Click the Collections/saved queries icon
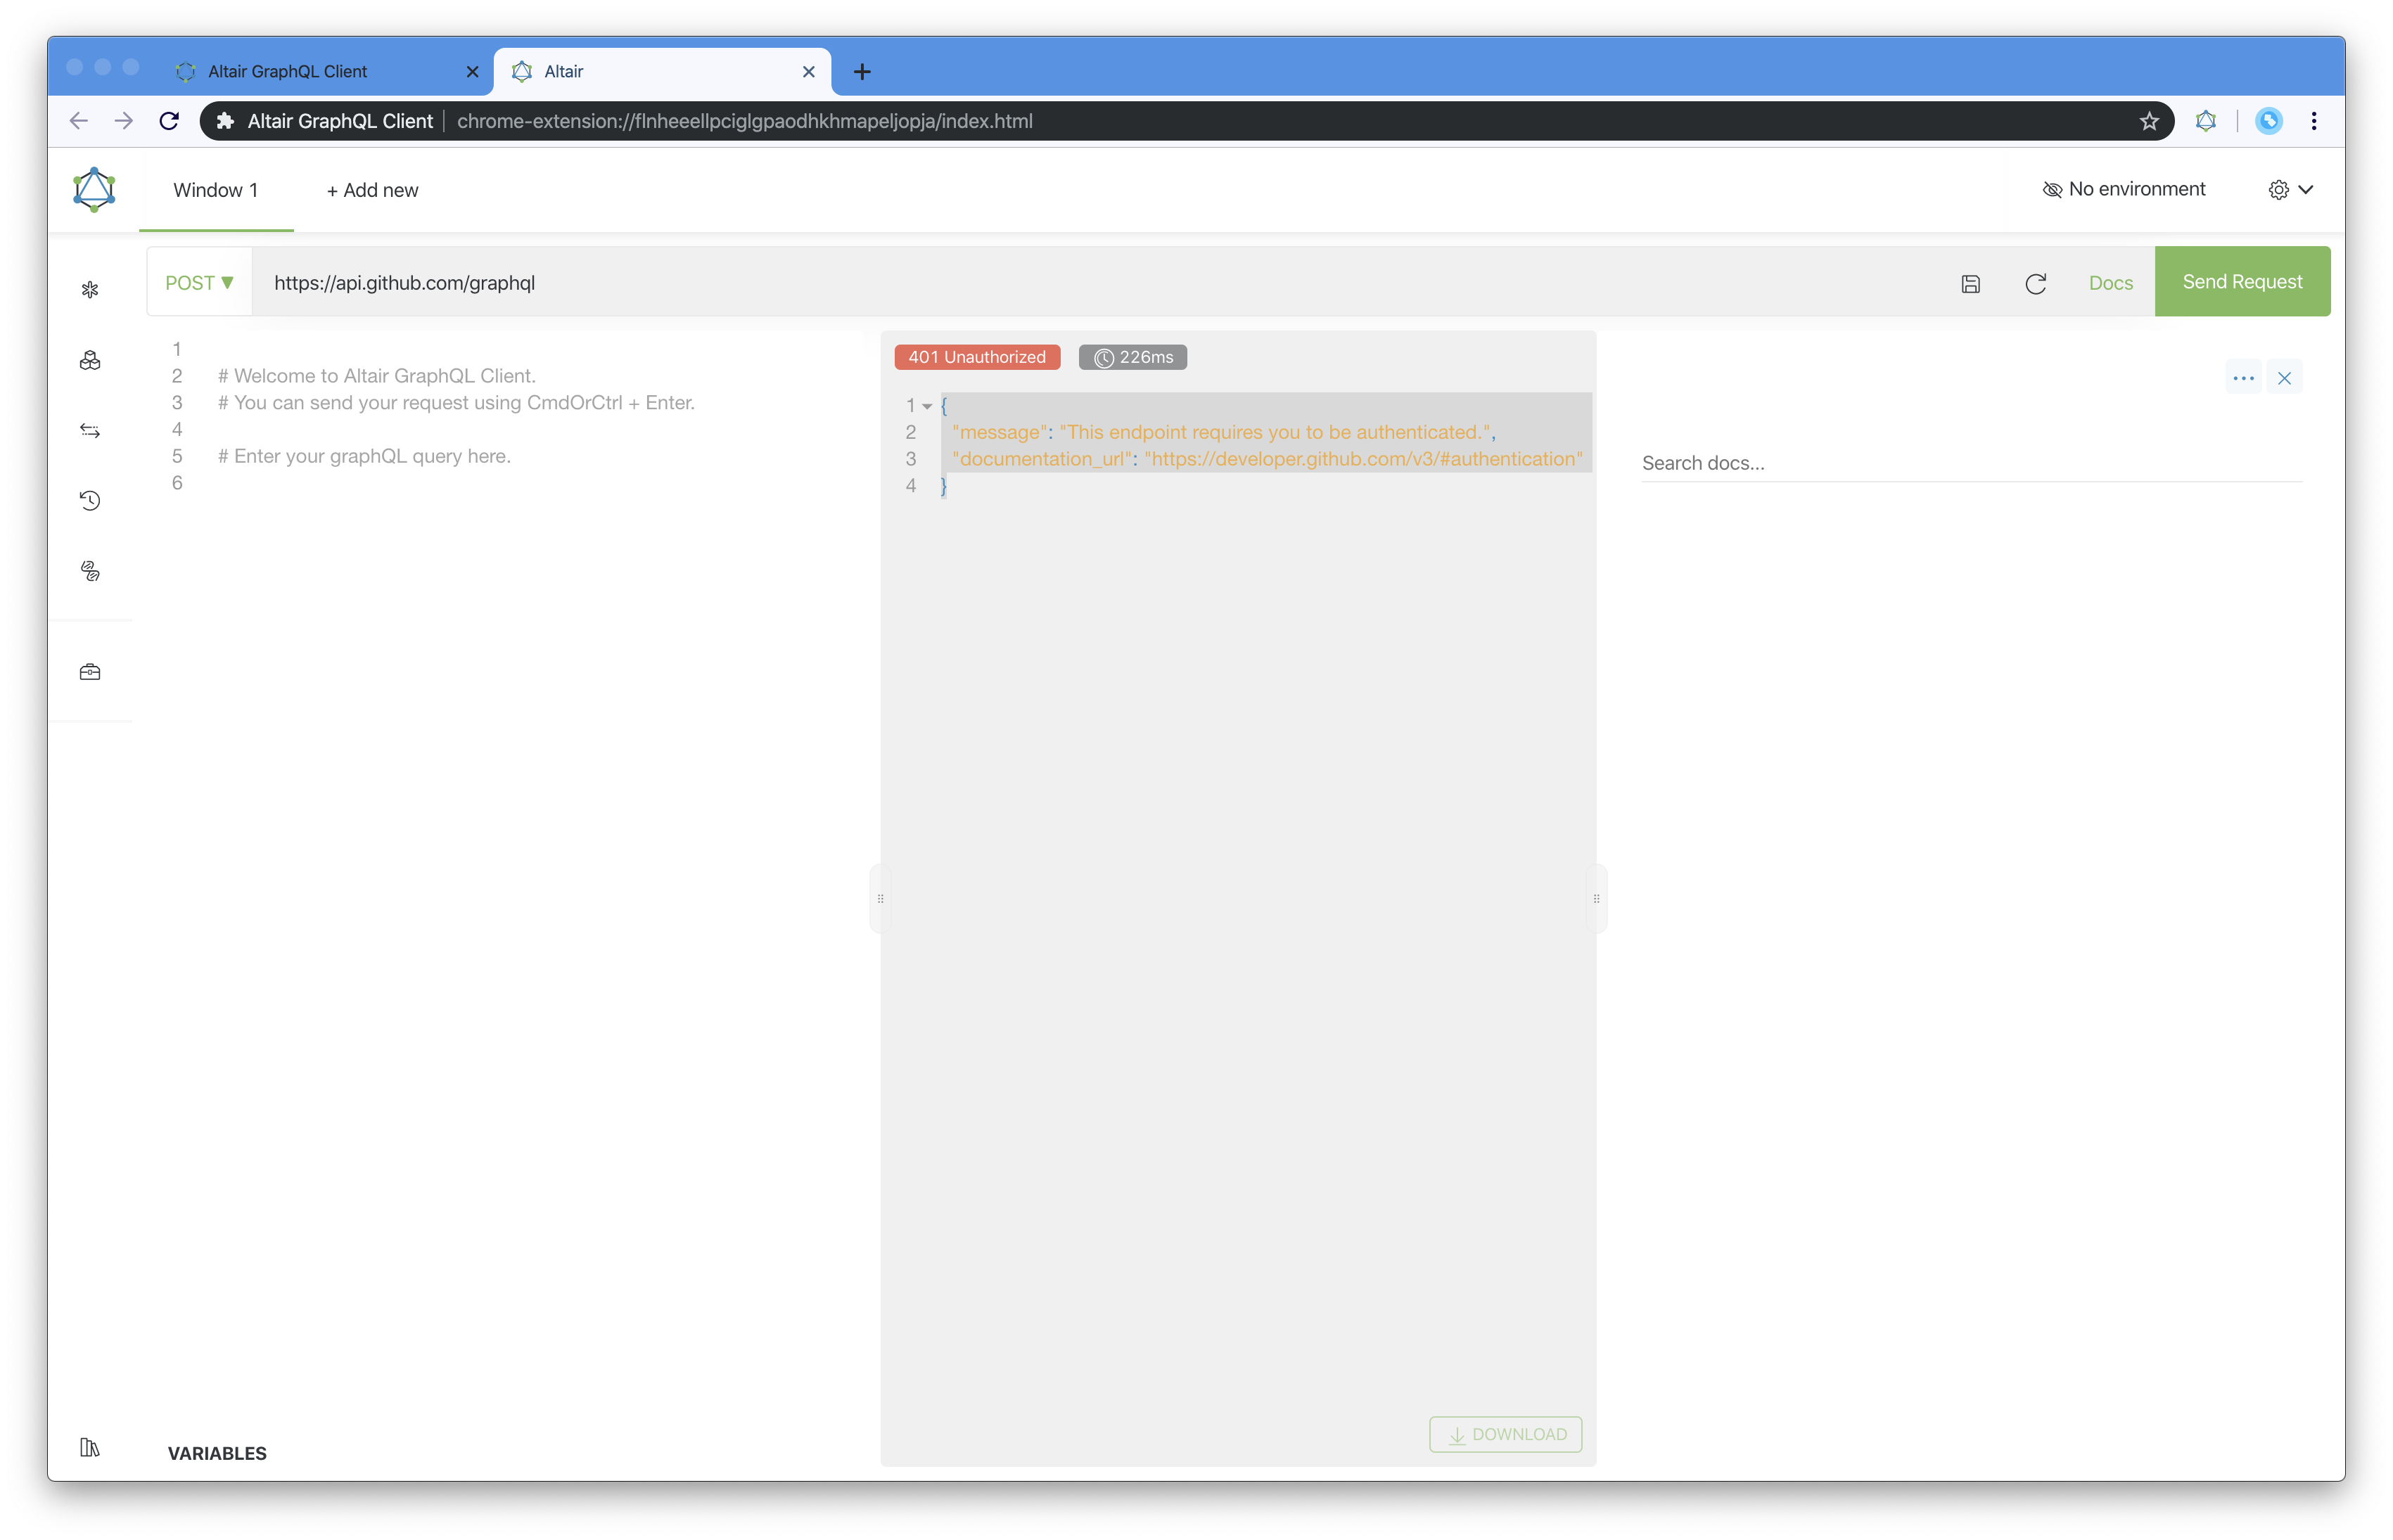Screen dimensions: 2393x1540 pos(92,359)
